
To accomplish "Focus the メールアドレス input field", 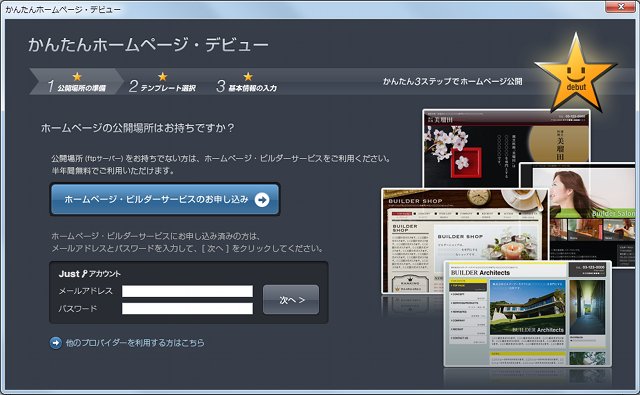I will coord(187,291).
